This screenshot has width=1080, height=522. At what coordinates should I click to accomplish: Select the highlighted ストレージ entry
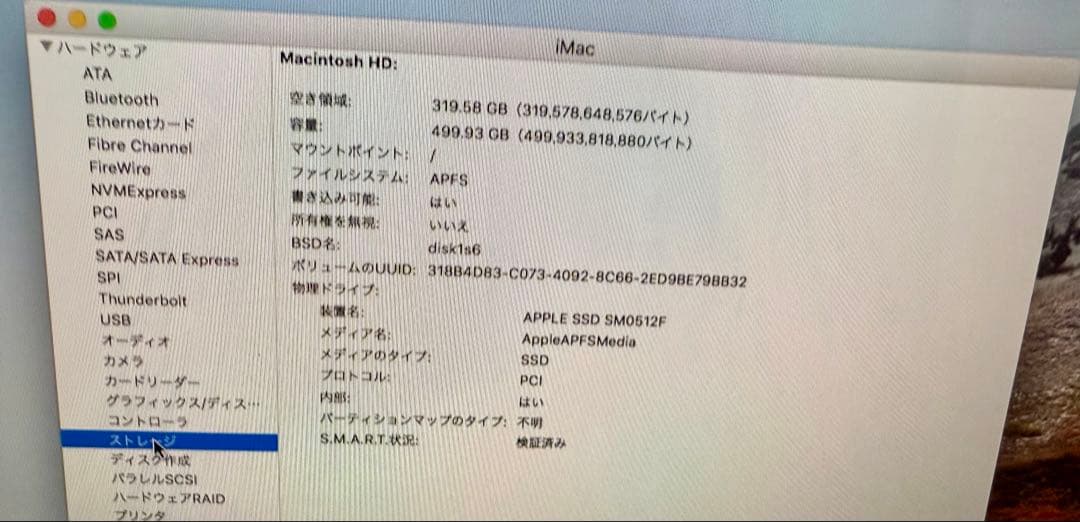(169, 441)
